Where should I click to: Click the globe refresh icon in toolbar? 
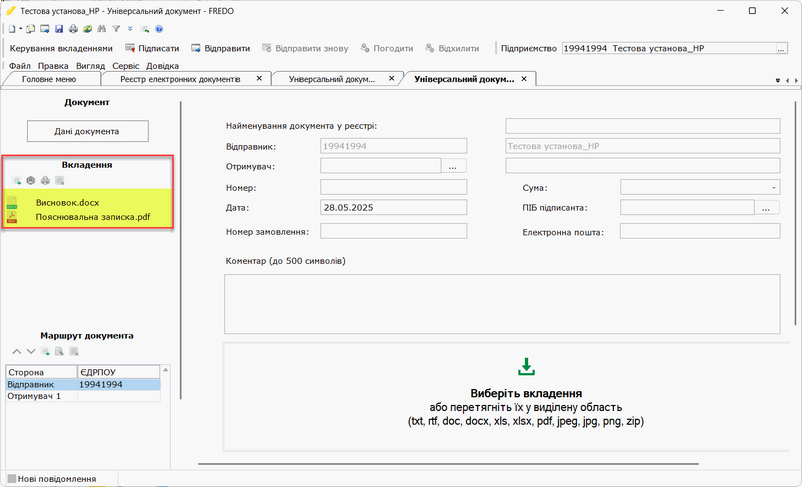point(87,29)
